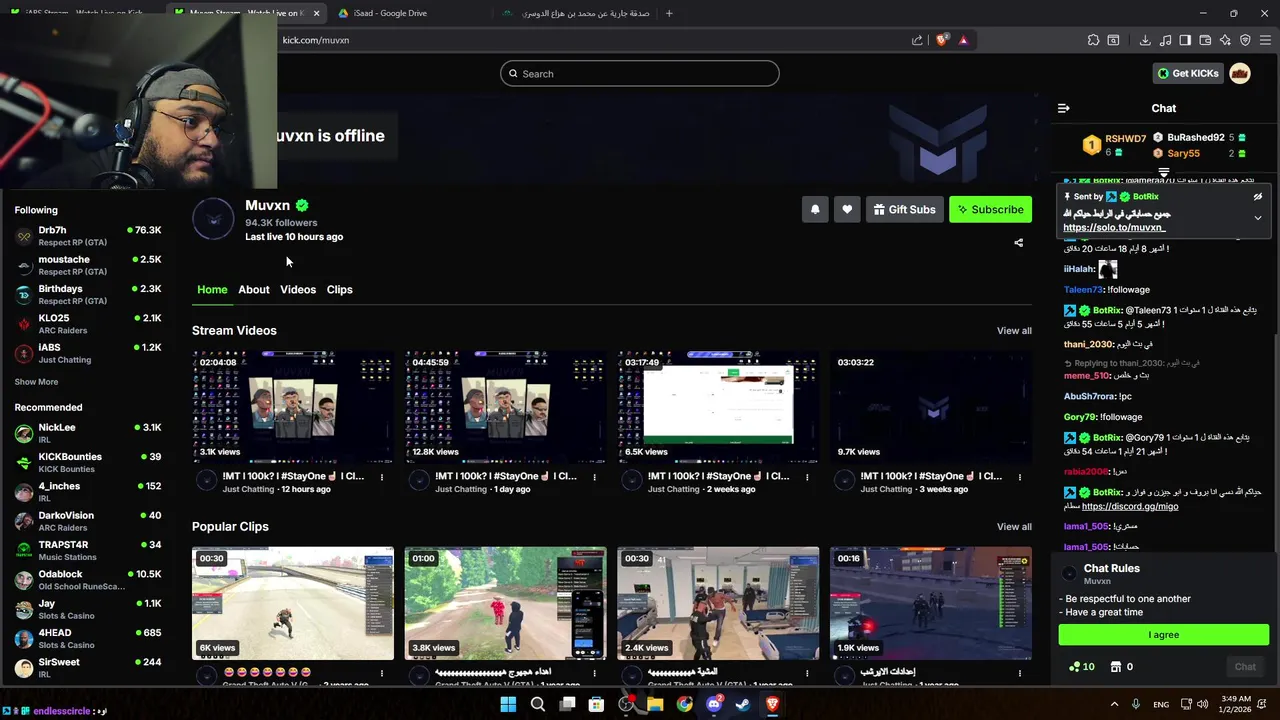Open Discord from the taskbar

[x=714, y=704]
